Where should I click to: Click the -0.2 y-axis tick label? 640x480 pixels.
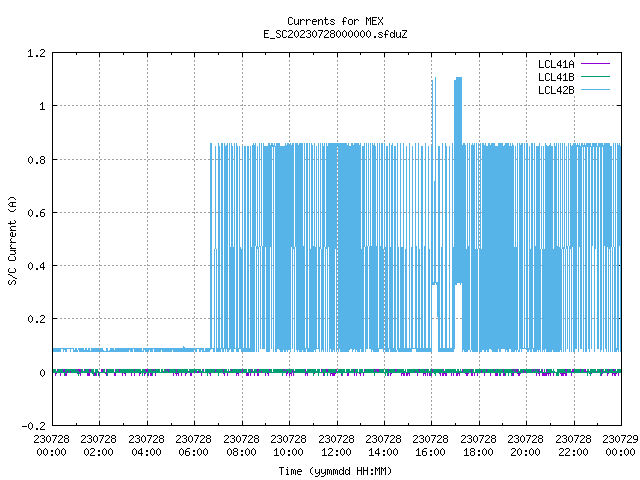pyautogui.click(x=33, y=426)
